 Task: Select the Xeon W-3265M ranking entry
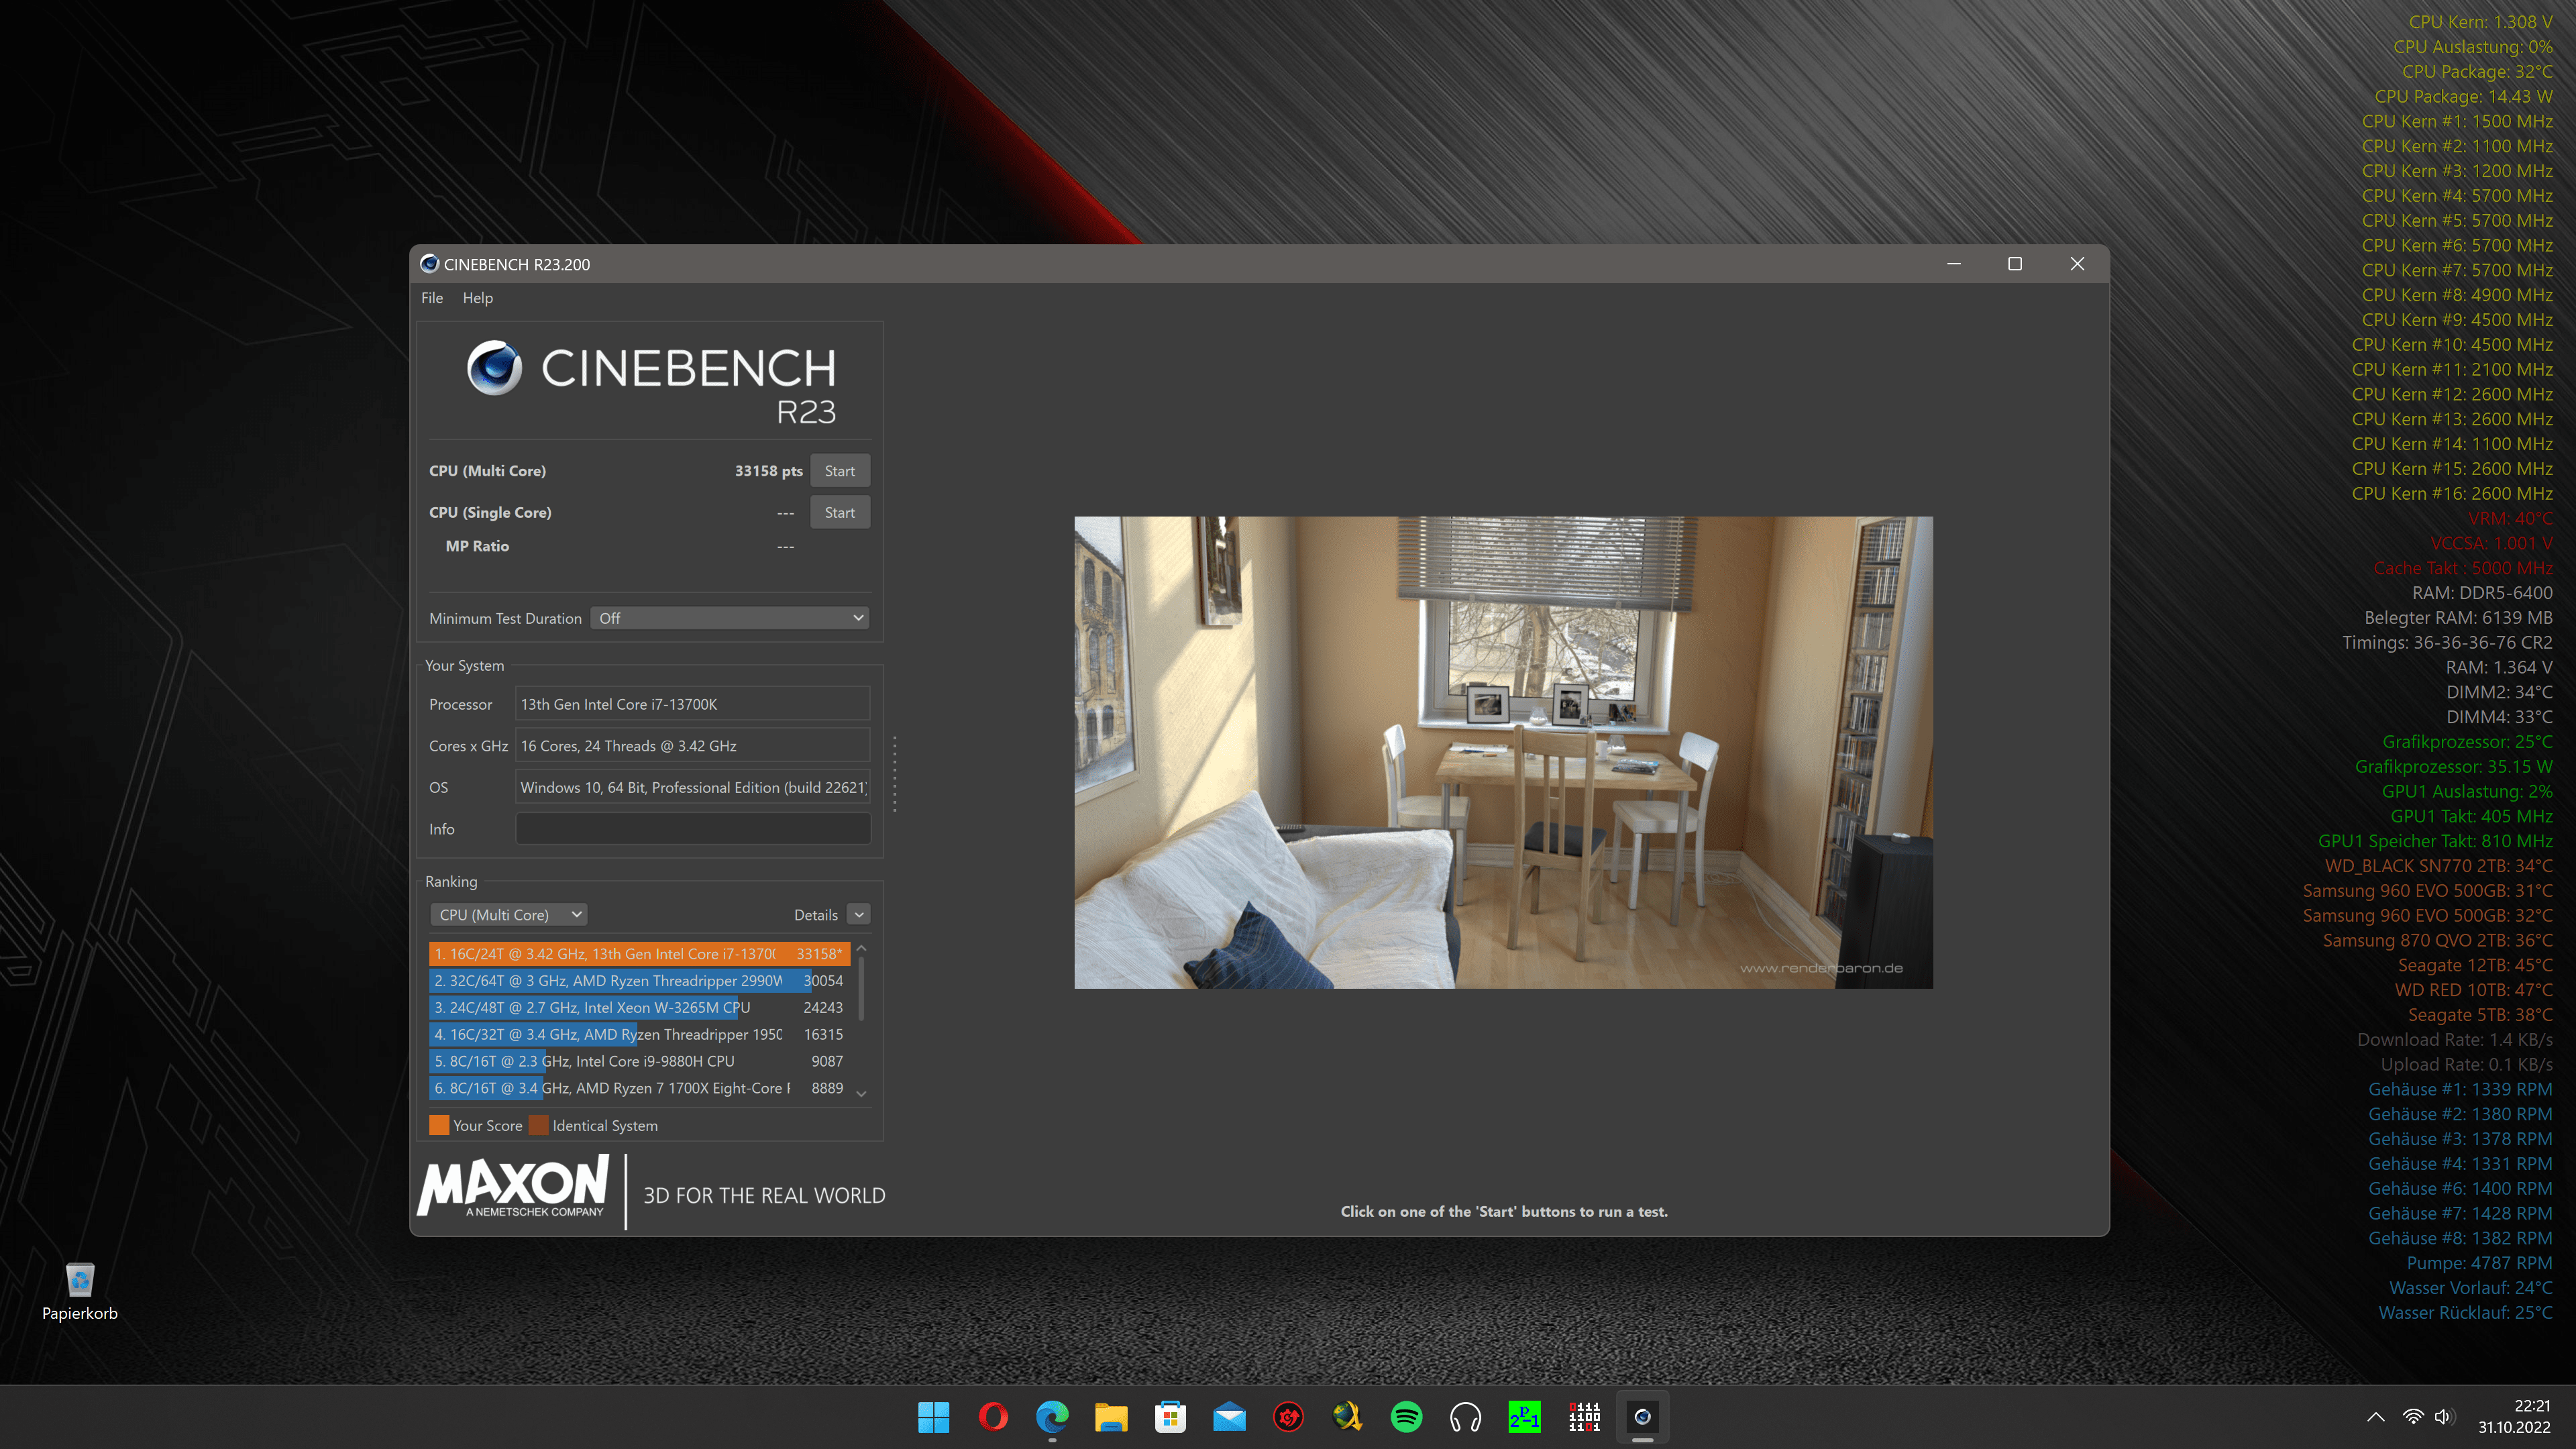pyautogui.click(x=640, y=1008)
